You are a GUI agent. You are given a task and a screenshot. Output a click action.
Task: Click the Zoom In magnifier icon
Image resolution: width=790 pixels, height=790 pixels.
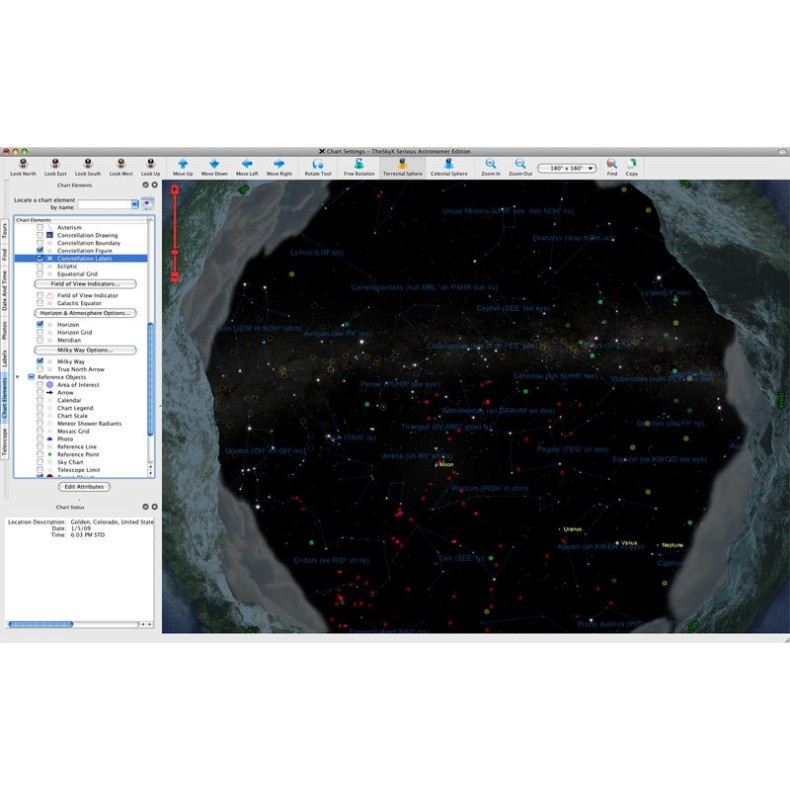[x=491, y=164]
